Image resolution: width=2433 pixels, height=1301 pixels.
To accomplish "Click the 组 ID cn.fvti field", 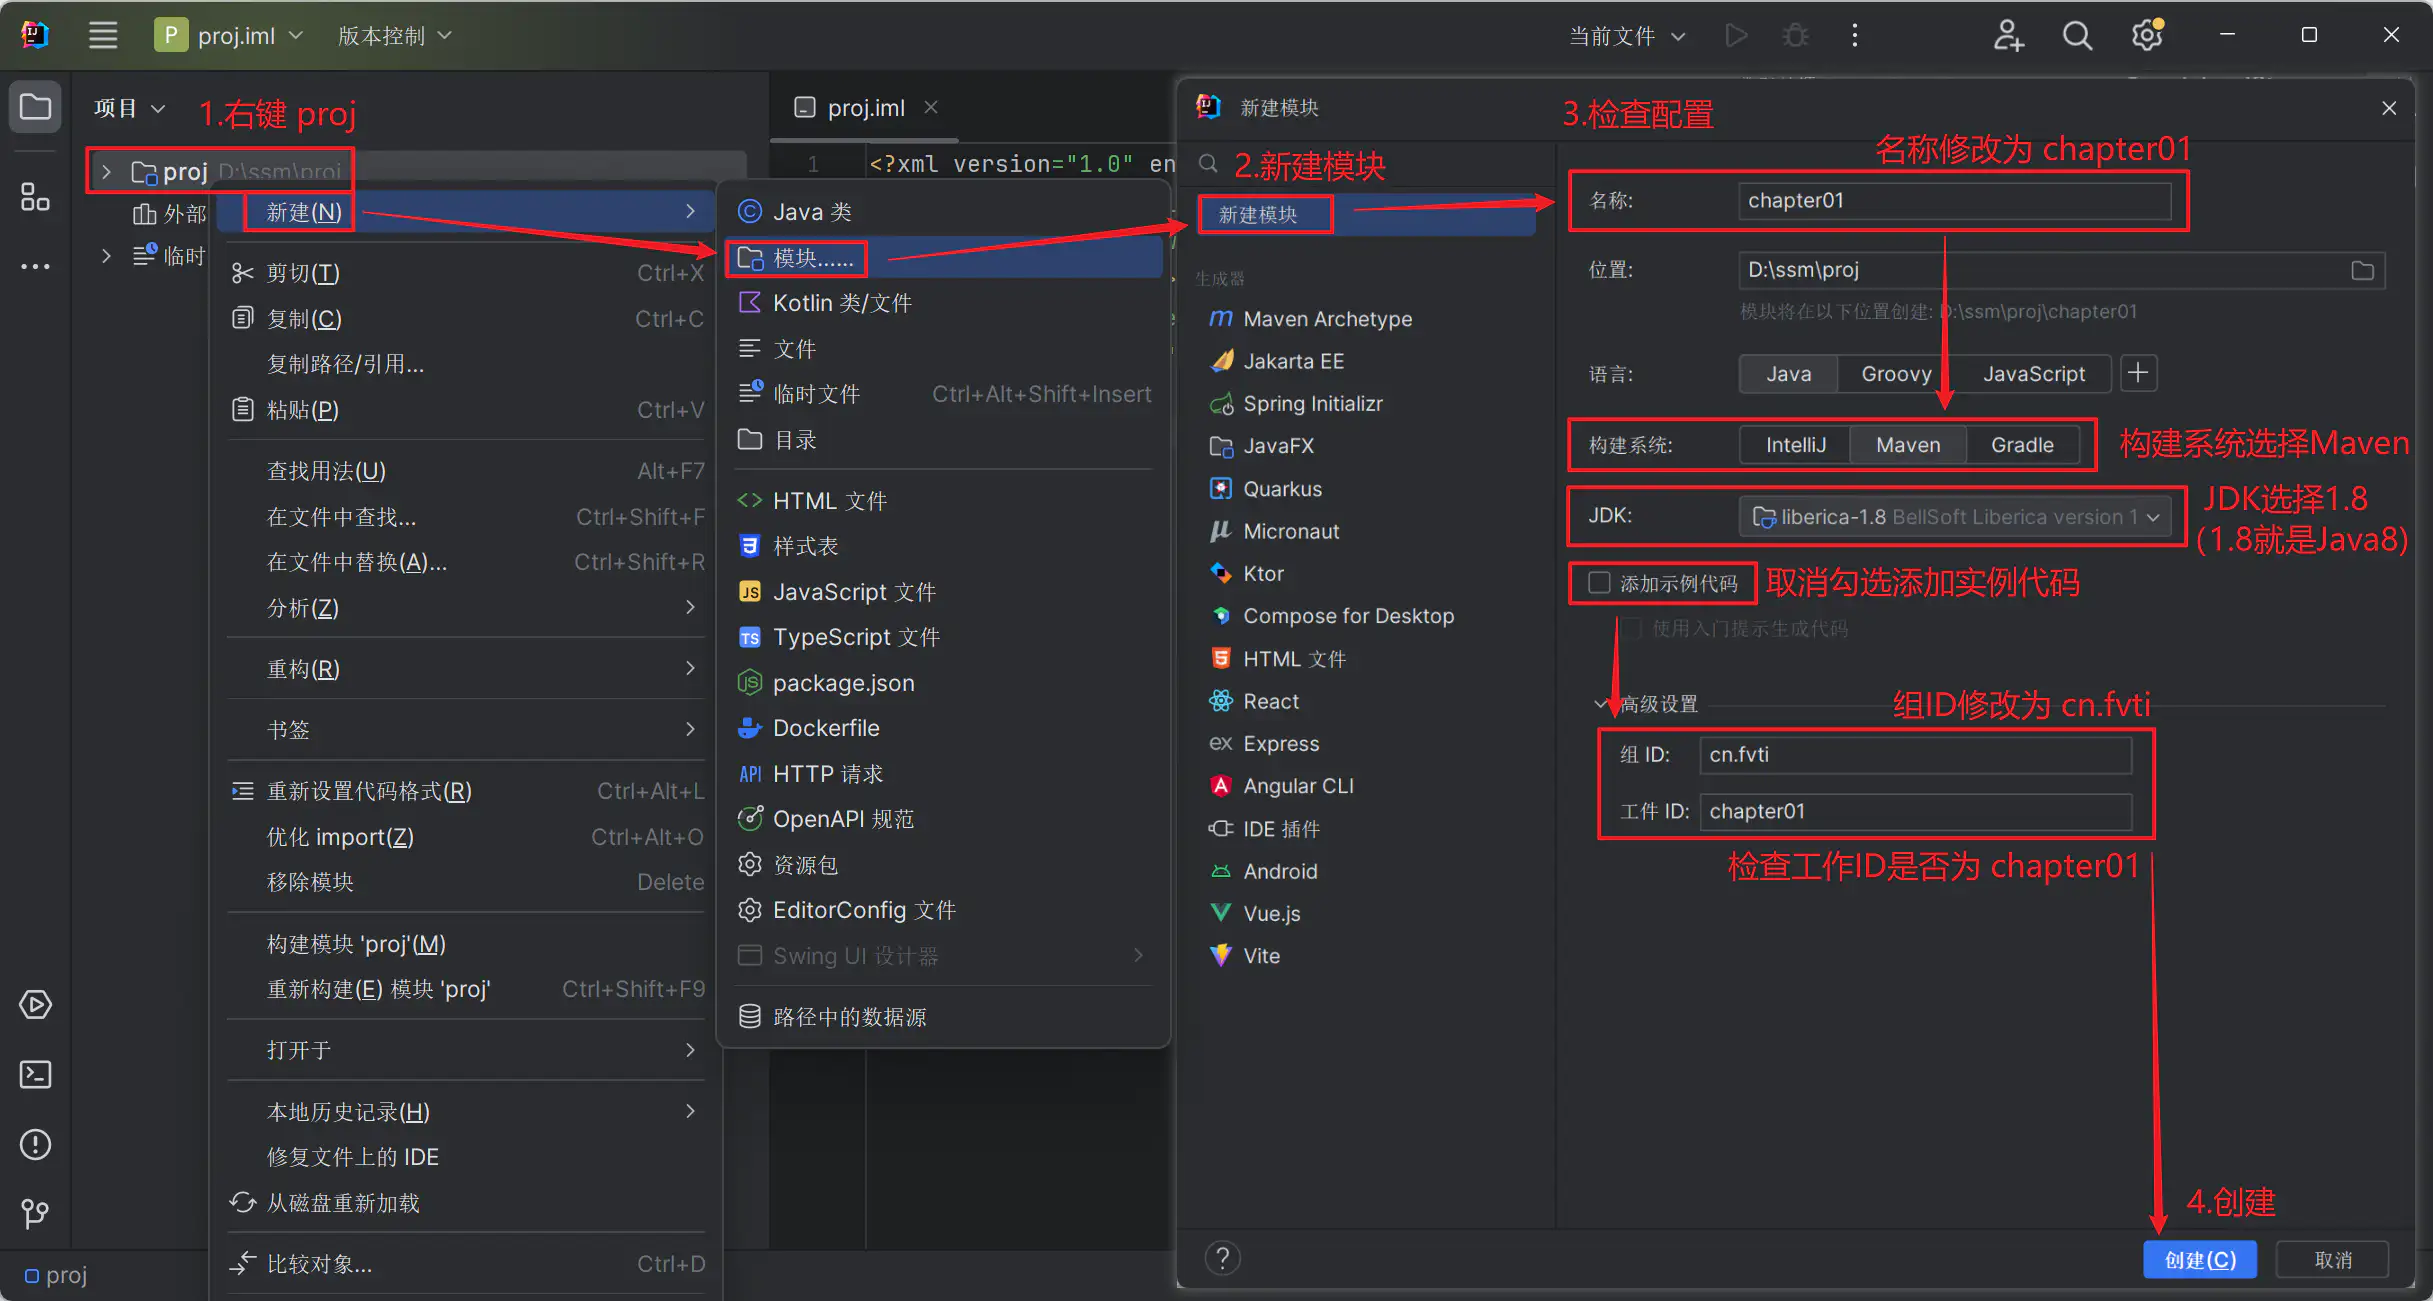I will point(1915,754).
